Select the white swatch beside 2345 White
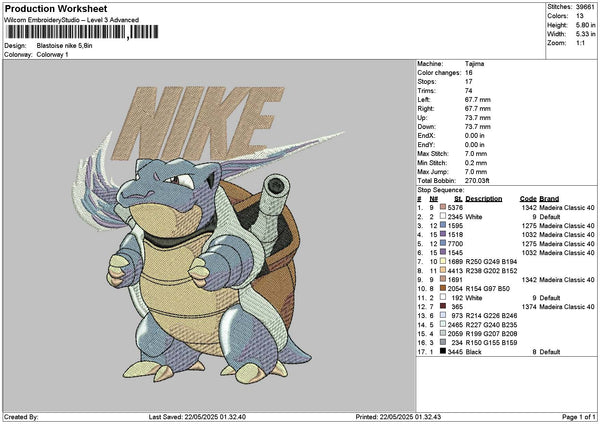 [443, 216]
